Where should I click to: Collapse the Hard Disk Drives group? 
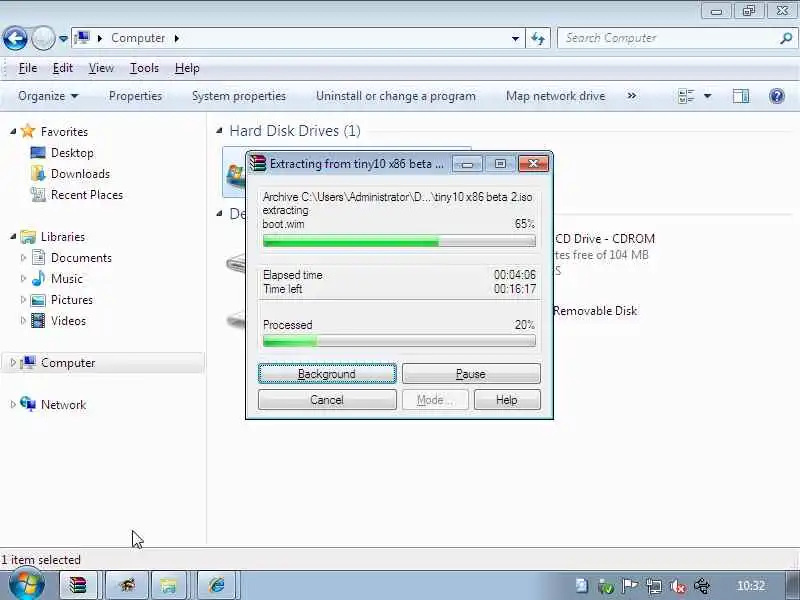(x=219, y=131)
